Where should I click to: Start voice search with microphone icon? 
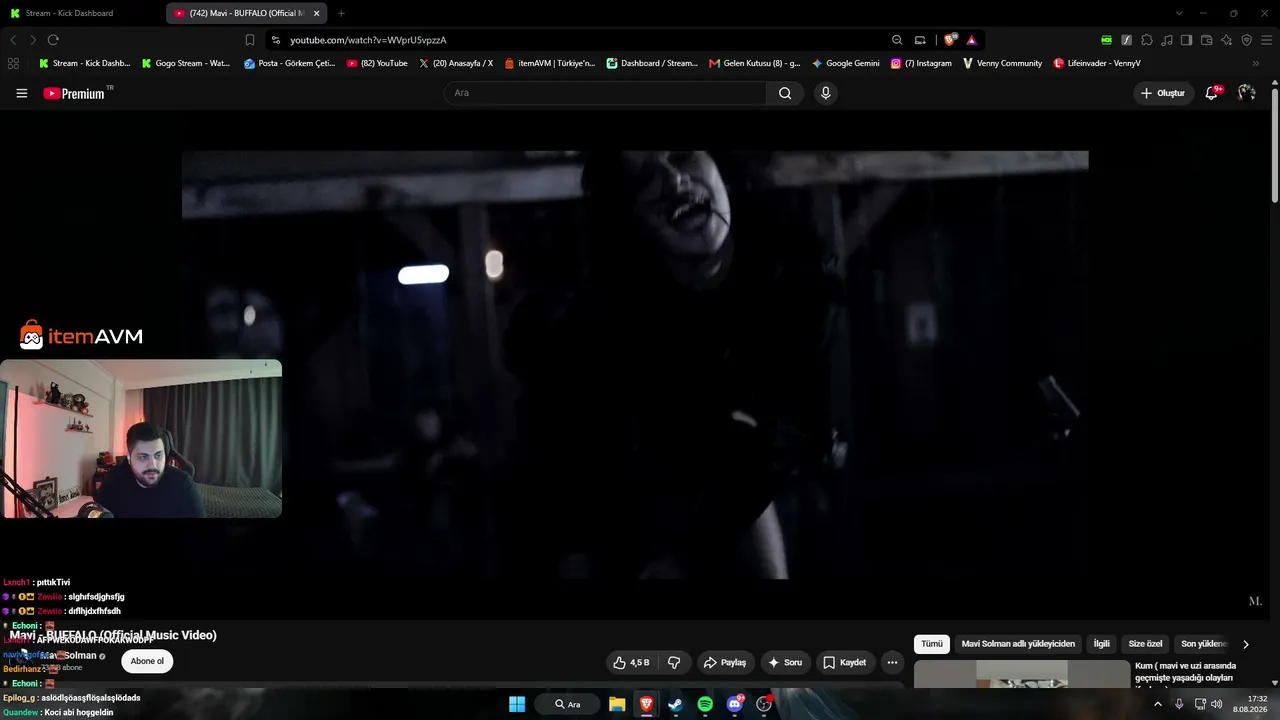coord(825,93)
